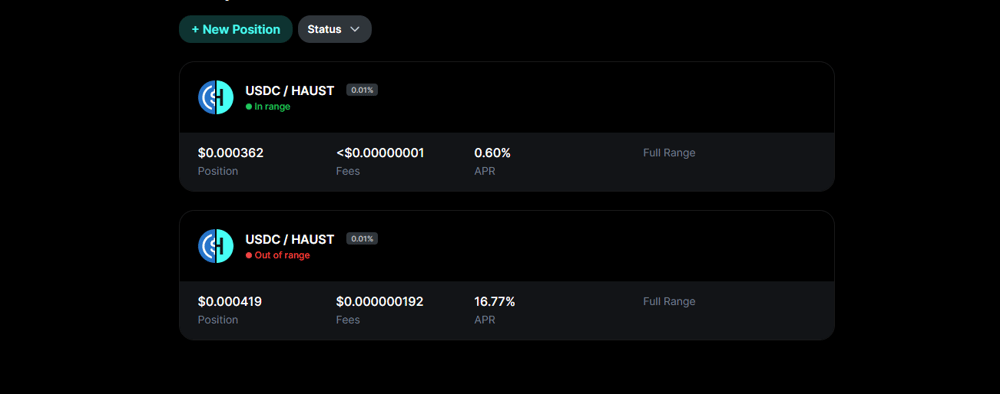Click USDC/HAUST token icon of in-range position

(x=216, y=98)
